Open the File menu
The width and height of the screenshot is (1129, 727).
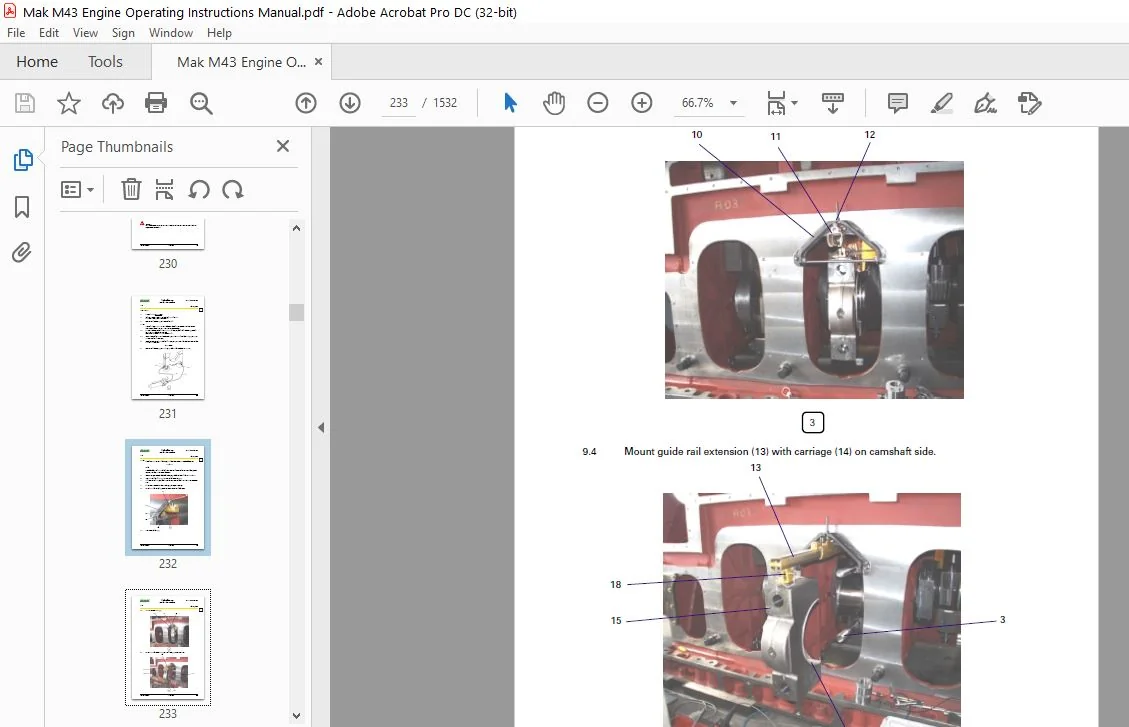click(16, 32)
